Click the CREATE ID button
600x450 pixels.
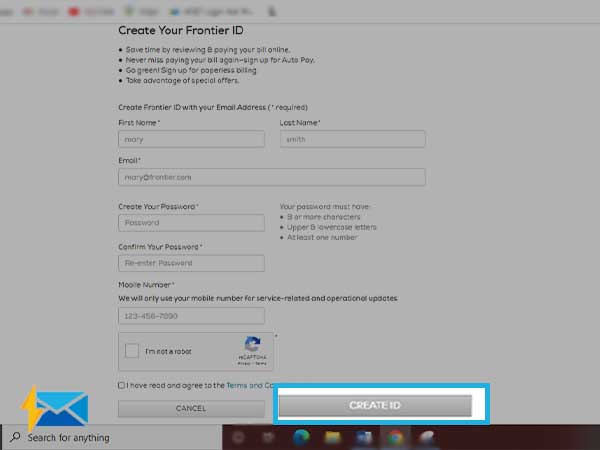(375, 405)
